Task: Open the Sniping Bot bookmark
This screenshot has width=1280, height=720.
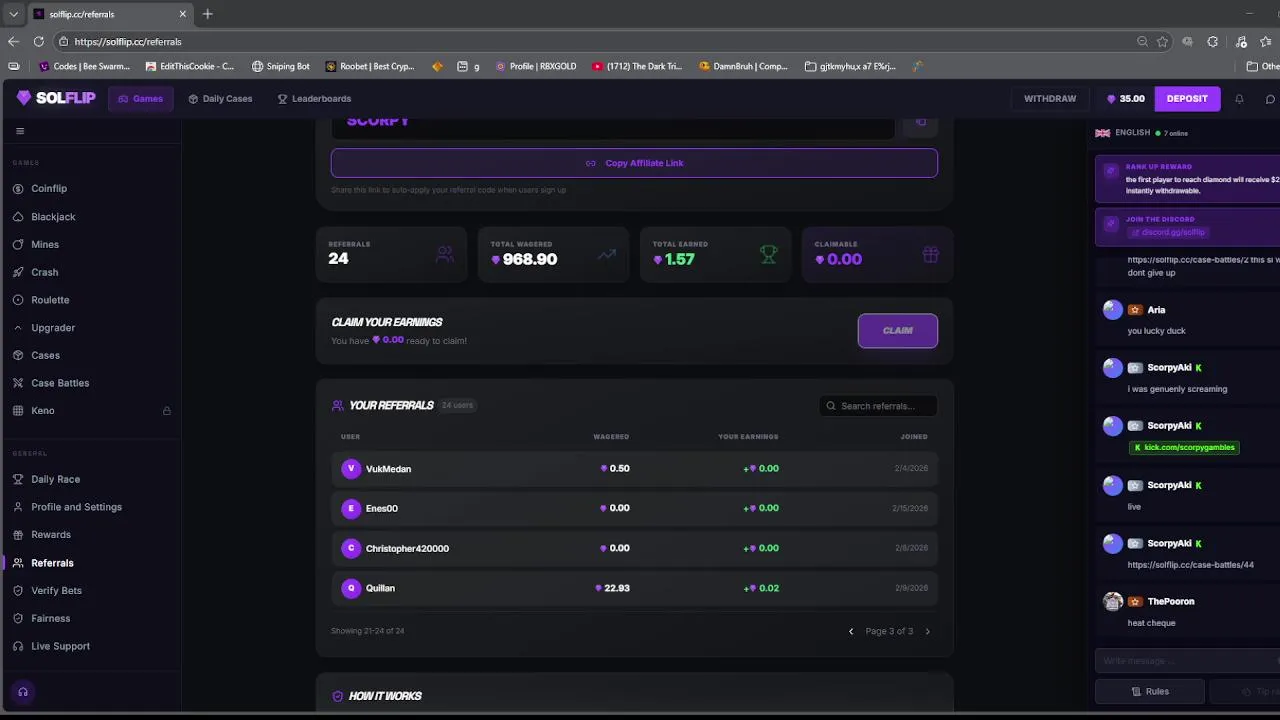Action: point(281,67)
